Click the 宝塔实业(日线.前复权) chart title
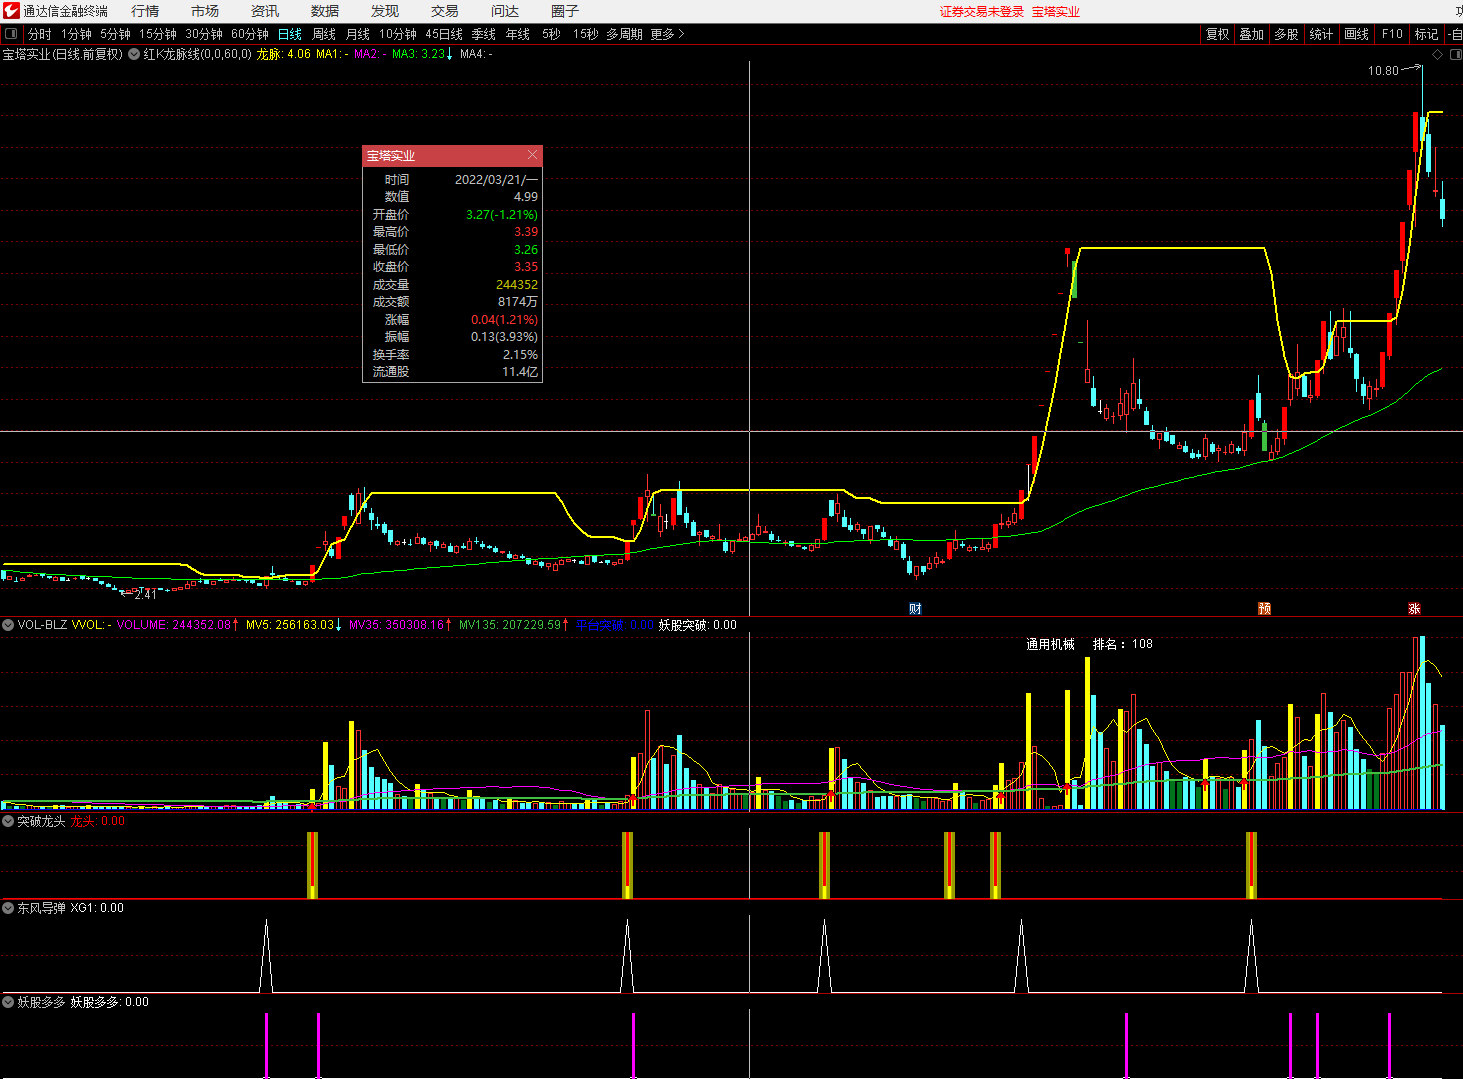 62,54
